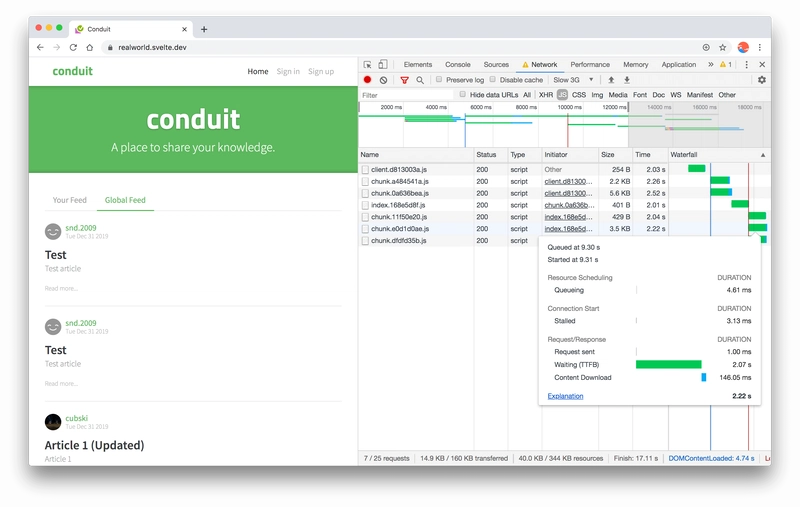Go forward with browser forward arrow

57,47
